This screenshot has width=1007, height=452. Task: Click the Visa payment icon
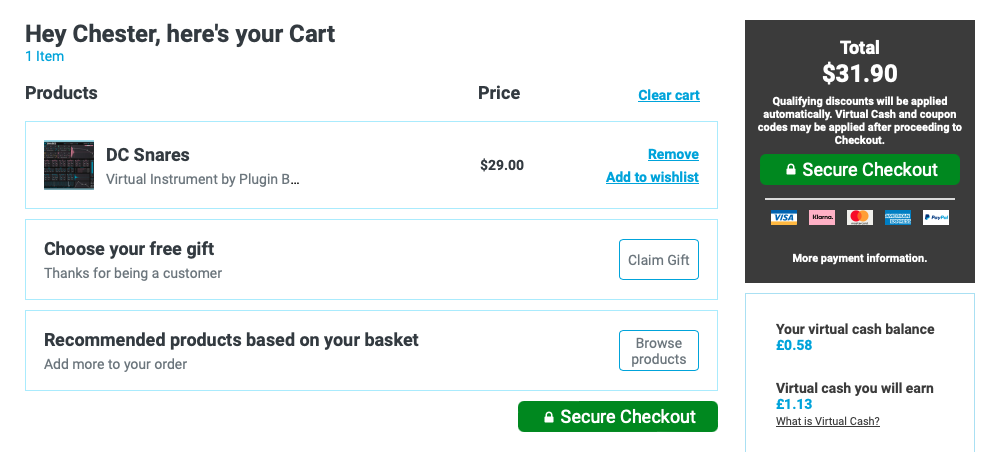784,218
